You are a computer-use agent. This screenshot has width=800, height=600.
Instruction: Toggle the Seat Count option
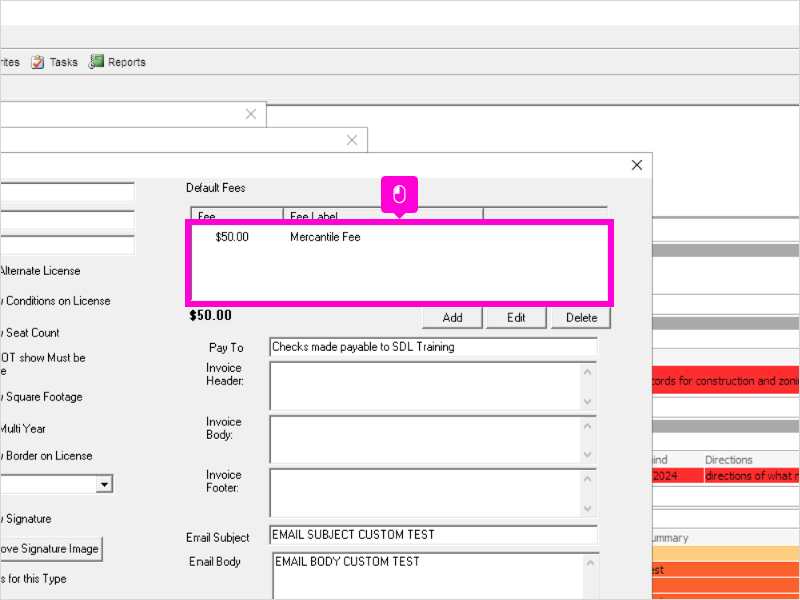(x=30, y=333)
